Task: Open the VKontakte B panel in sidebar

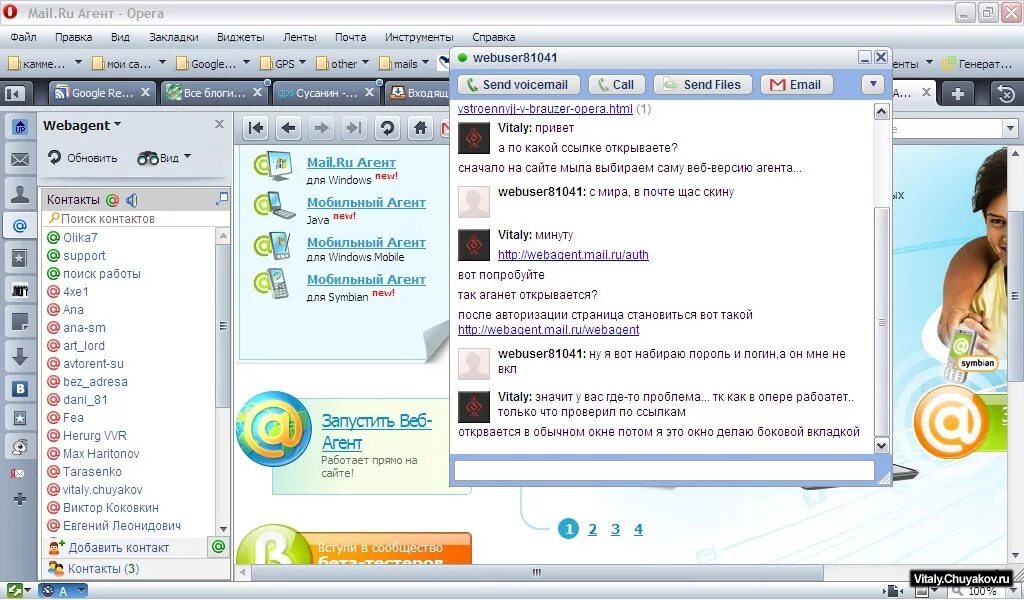Action: [20, 389]
